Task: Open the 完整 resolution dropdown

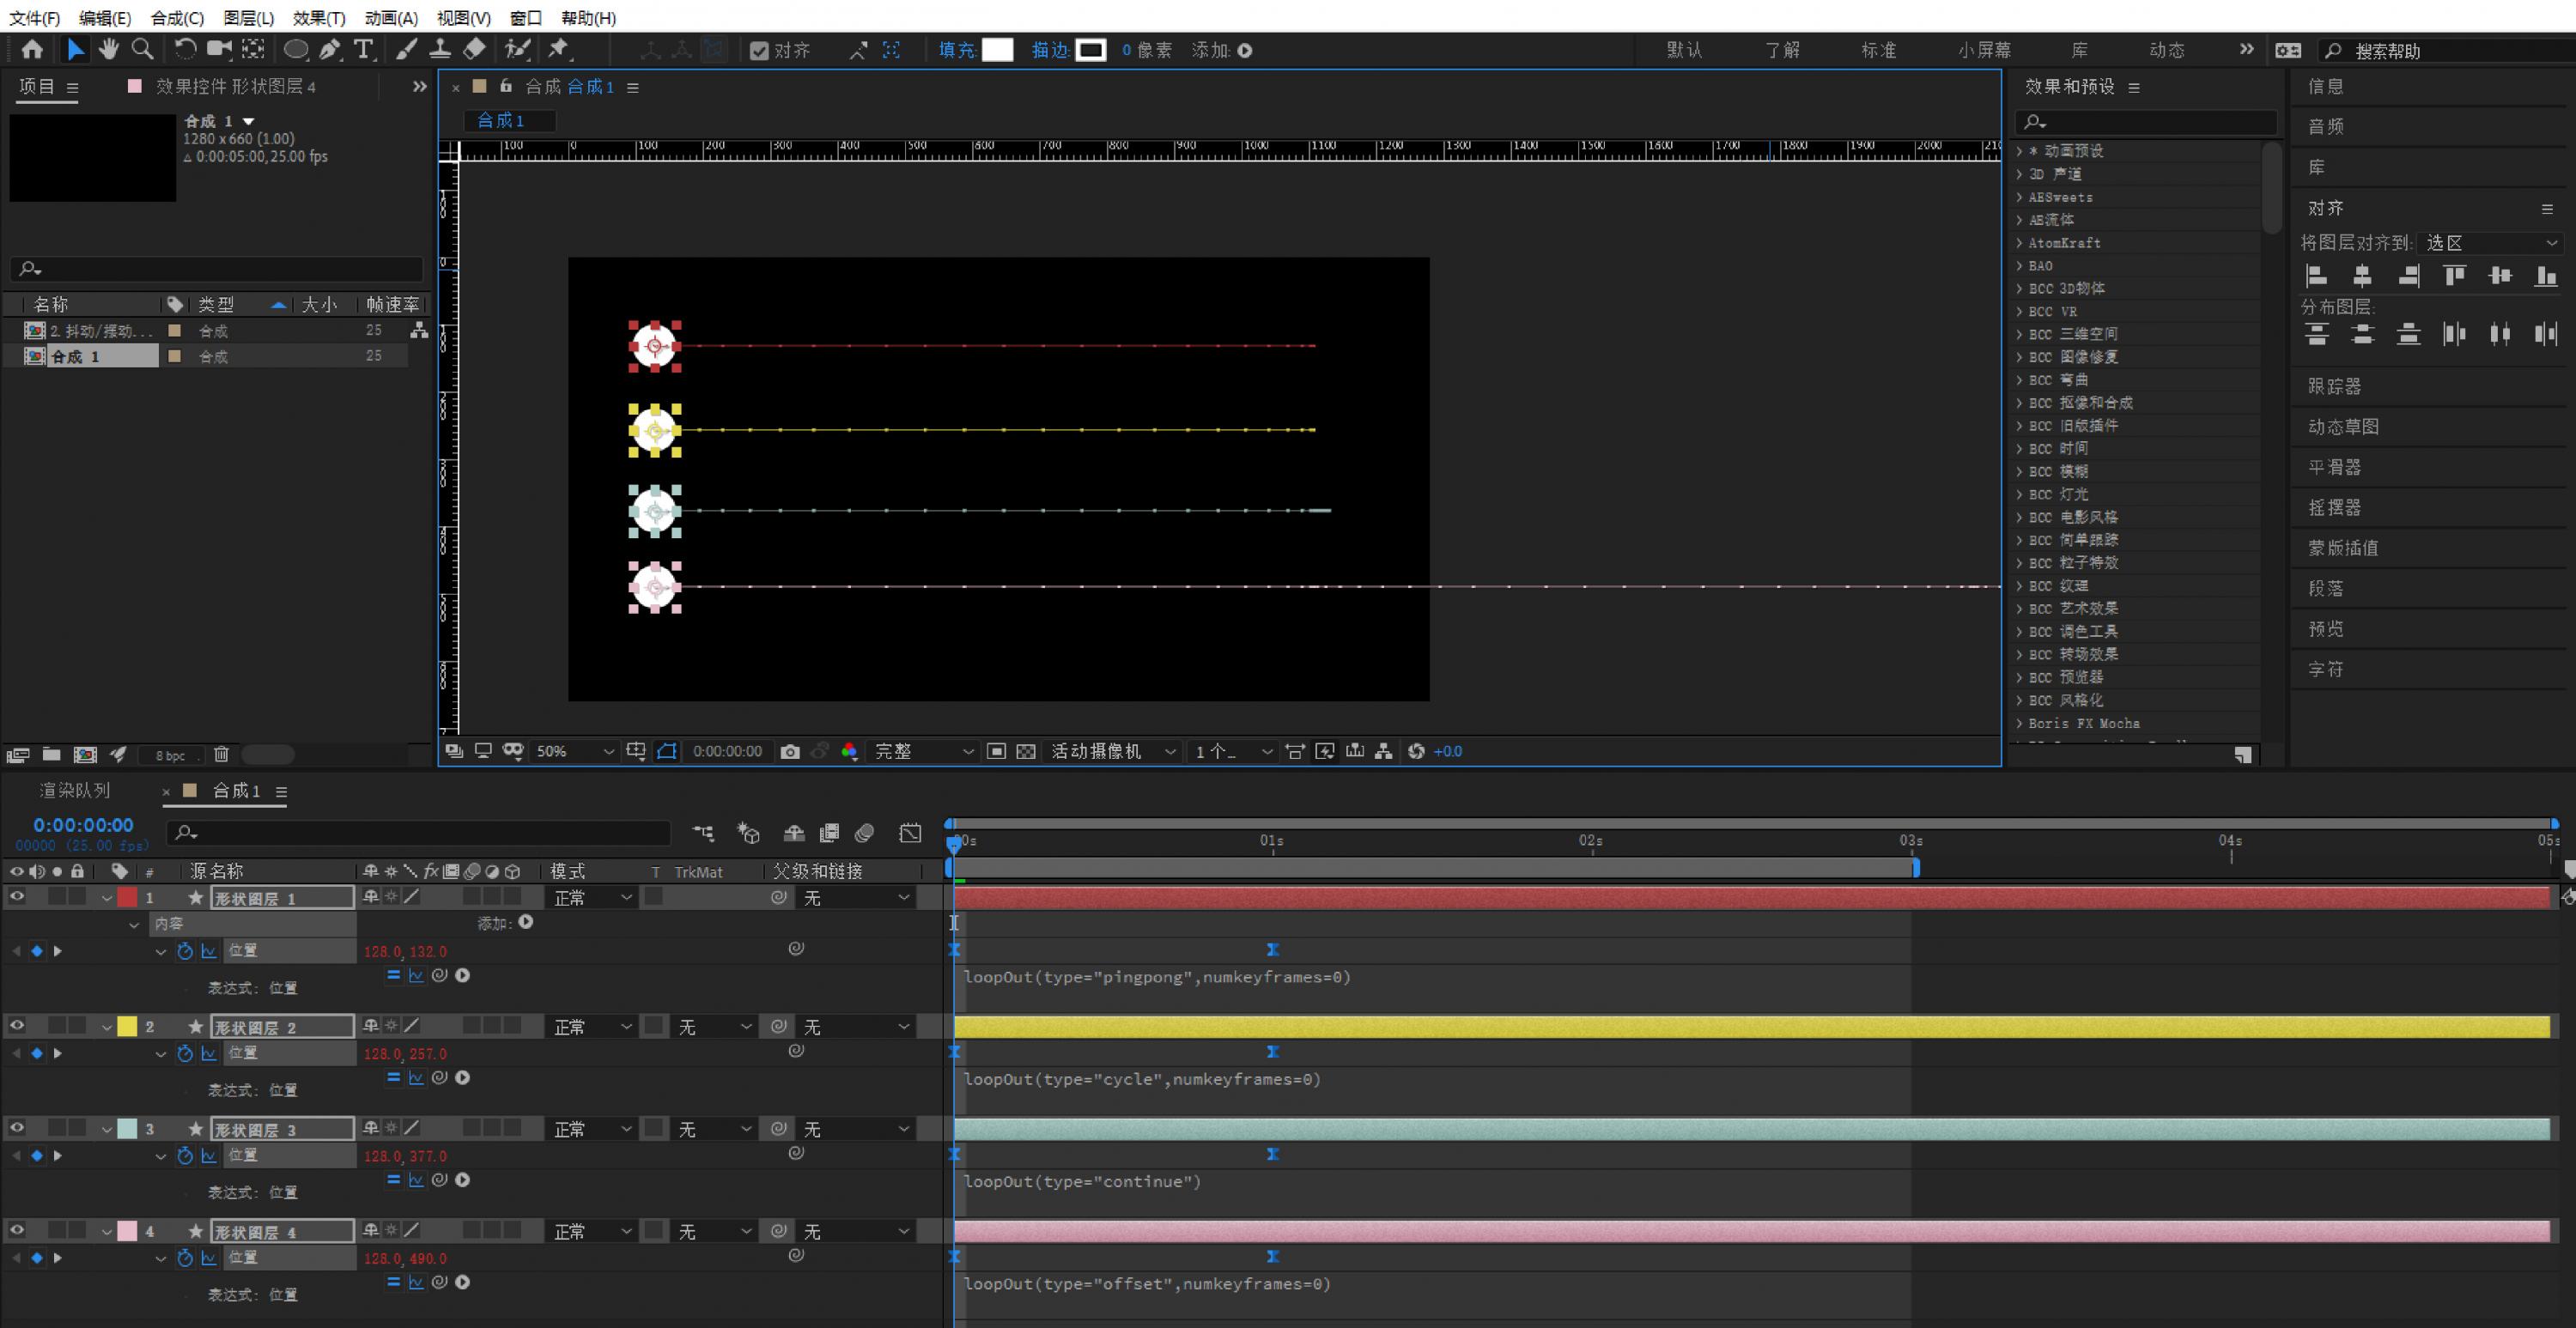Action: pyautogui.click(x=922, y=751)
